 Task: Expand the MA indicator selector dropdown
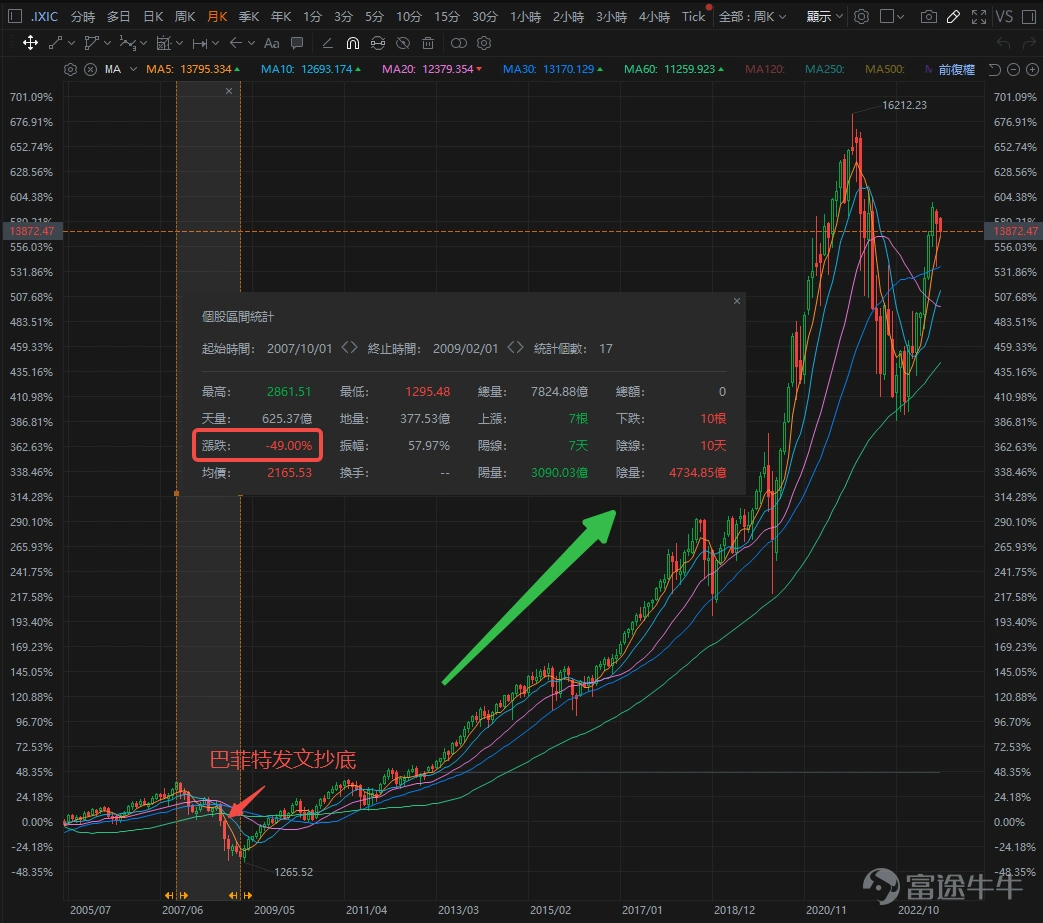[x=133, y=69]
